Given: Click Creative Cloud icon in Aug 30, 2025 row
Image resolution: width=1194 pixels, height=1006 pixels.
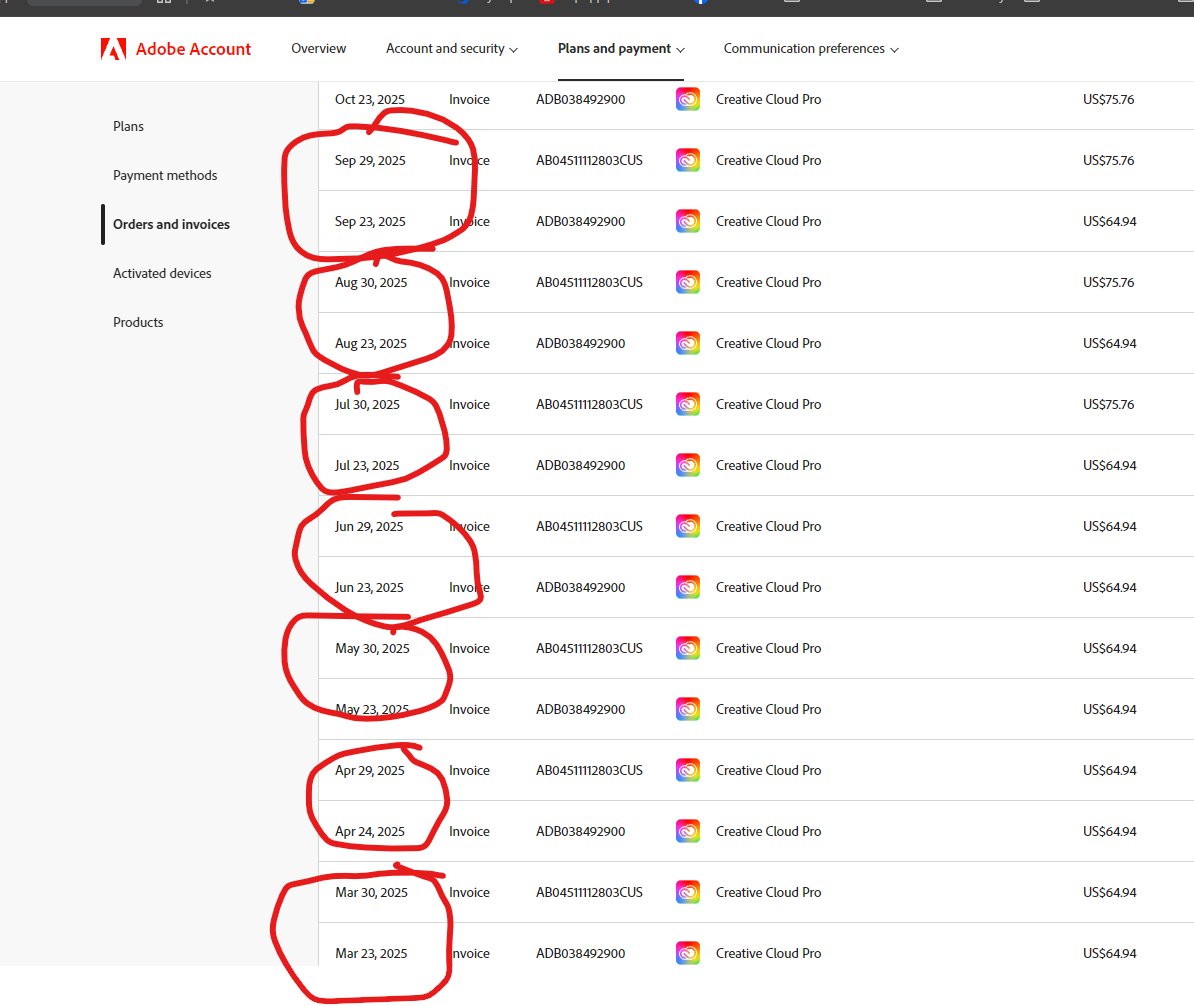Looking at the screenshot, I should point(688,283).
